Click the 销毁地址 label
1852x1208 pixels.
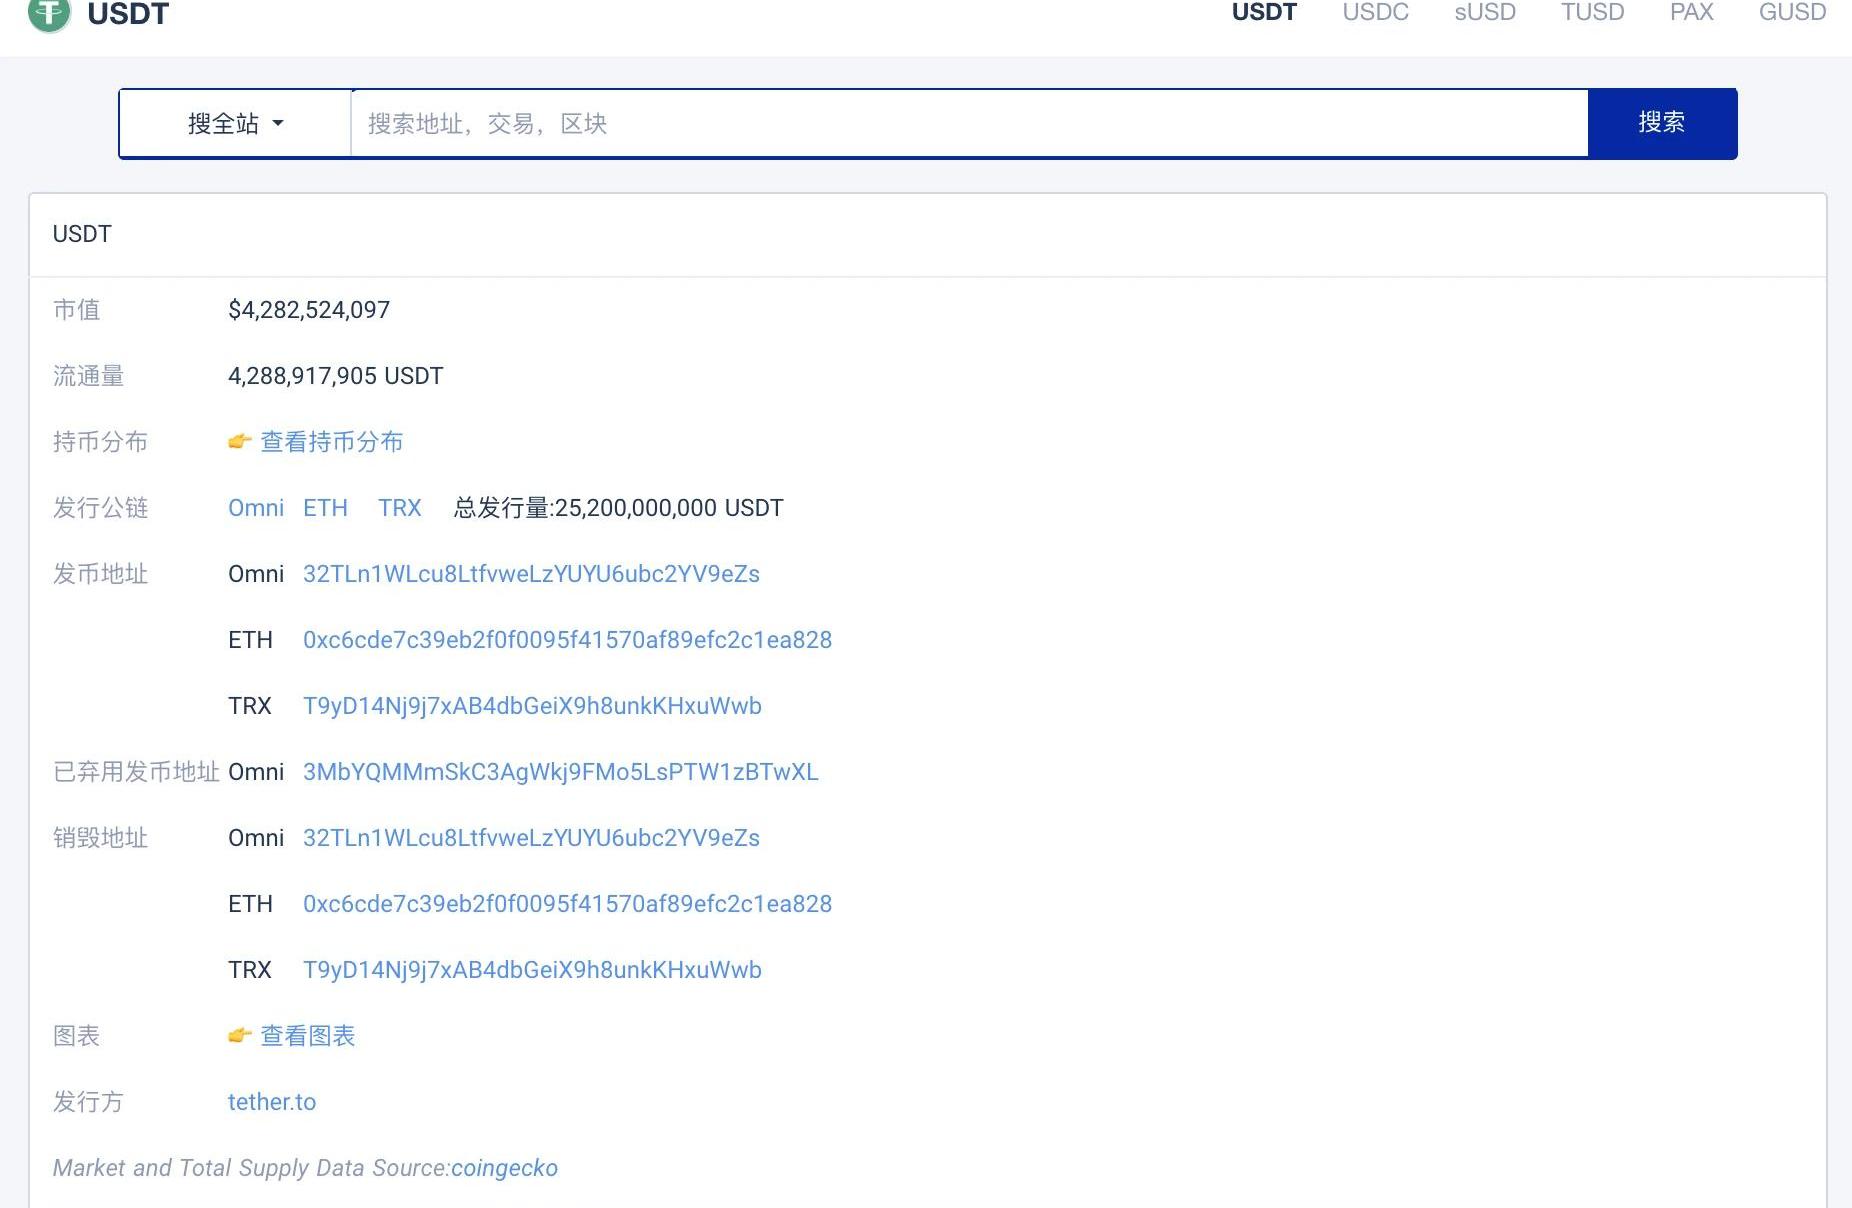coord(101,838)
